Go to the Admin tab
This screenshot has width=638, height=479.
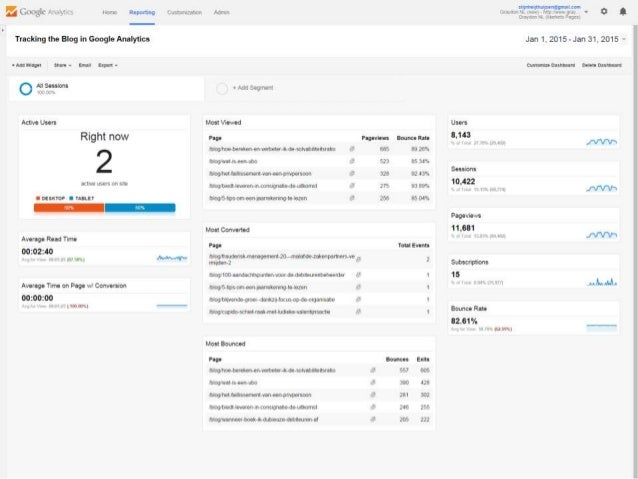point(224,11)
